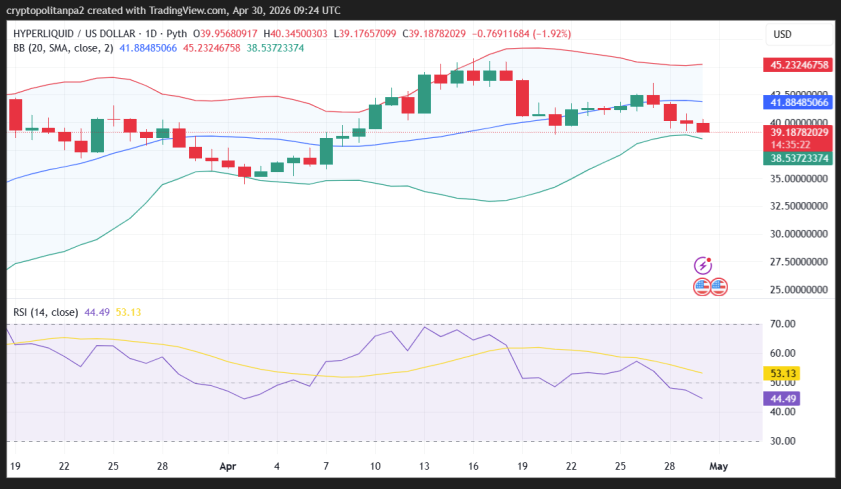
Task: Click the high value H40.34500303
Action: 295,34
